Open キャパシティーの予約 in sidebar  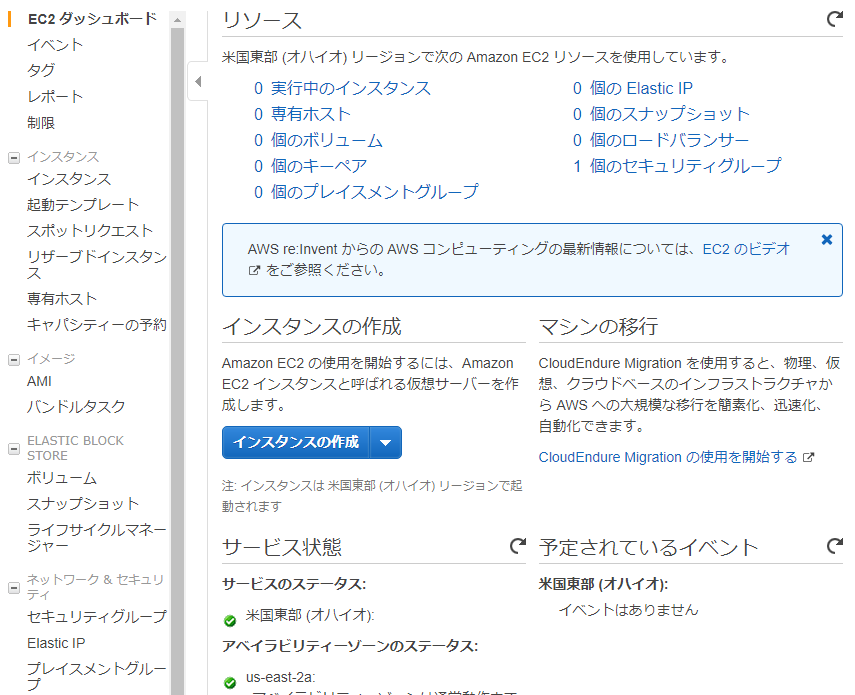(x=97, y=325)
